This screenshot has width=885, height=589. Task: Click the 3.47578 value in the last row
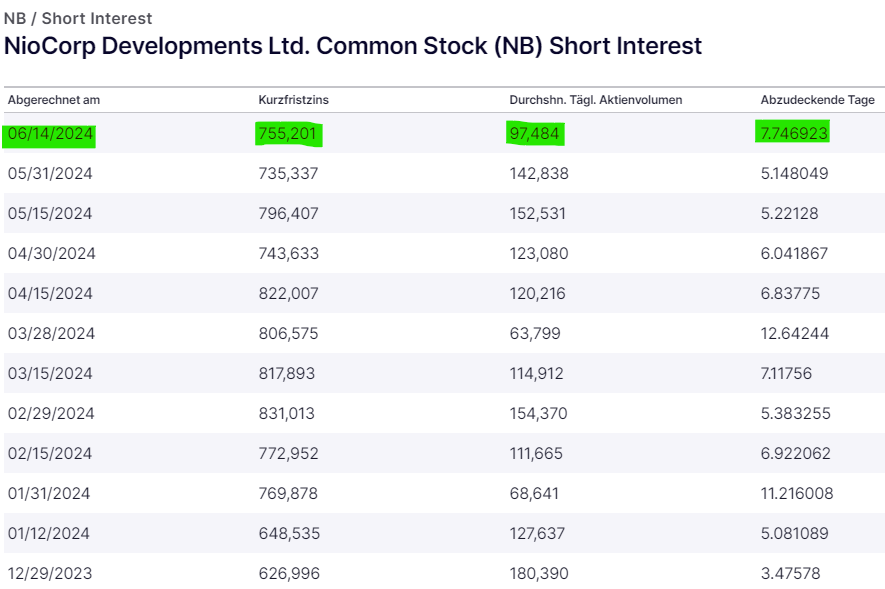coord(790,574)
